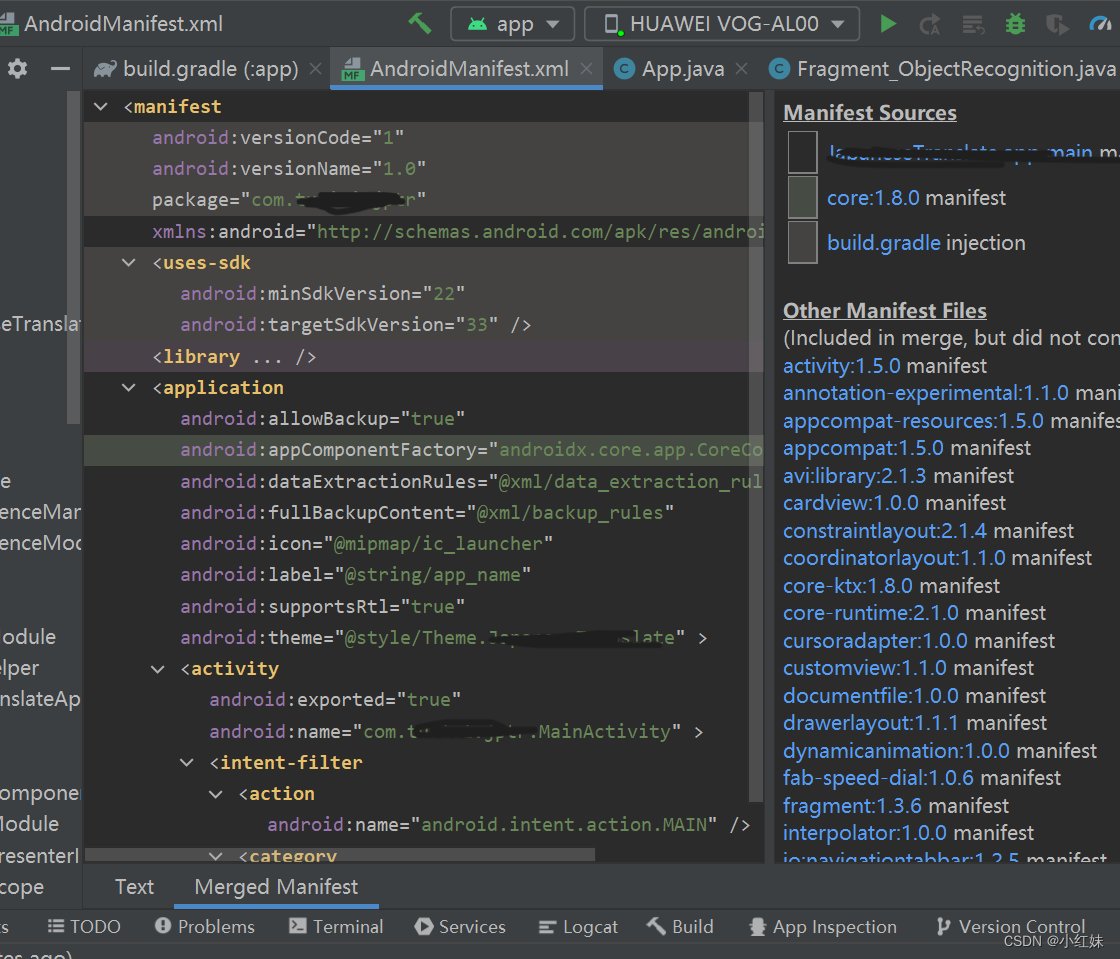This screenshot has width=1120, height=959.
Task: Open the settings gear in side panel
Action: (17, 69)
